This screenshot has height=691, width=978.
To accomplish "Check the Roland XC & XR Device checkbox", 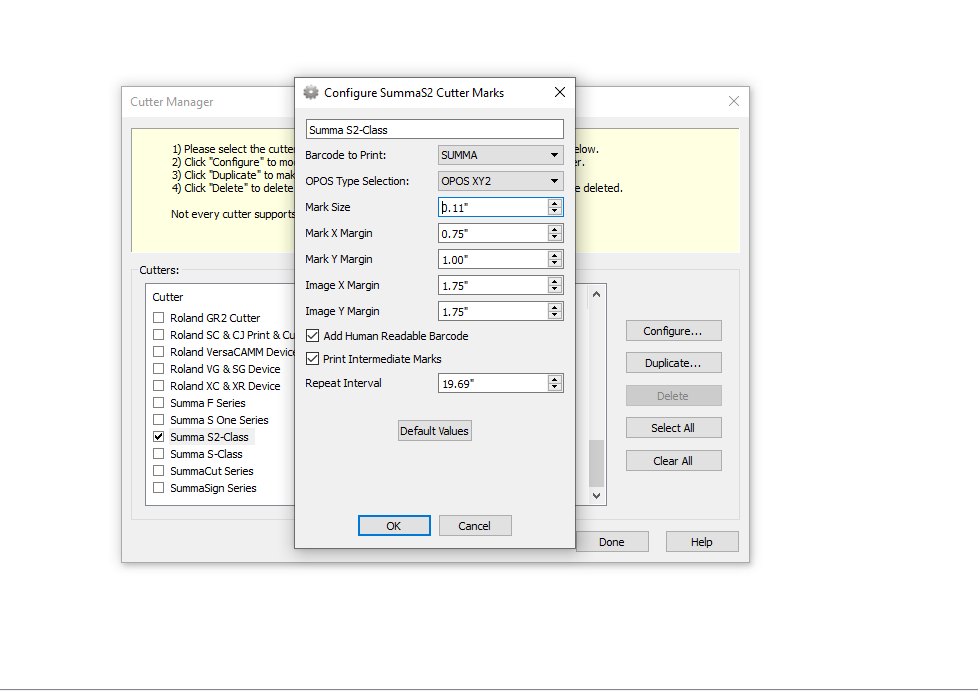I will (158, 385).
